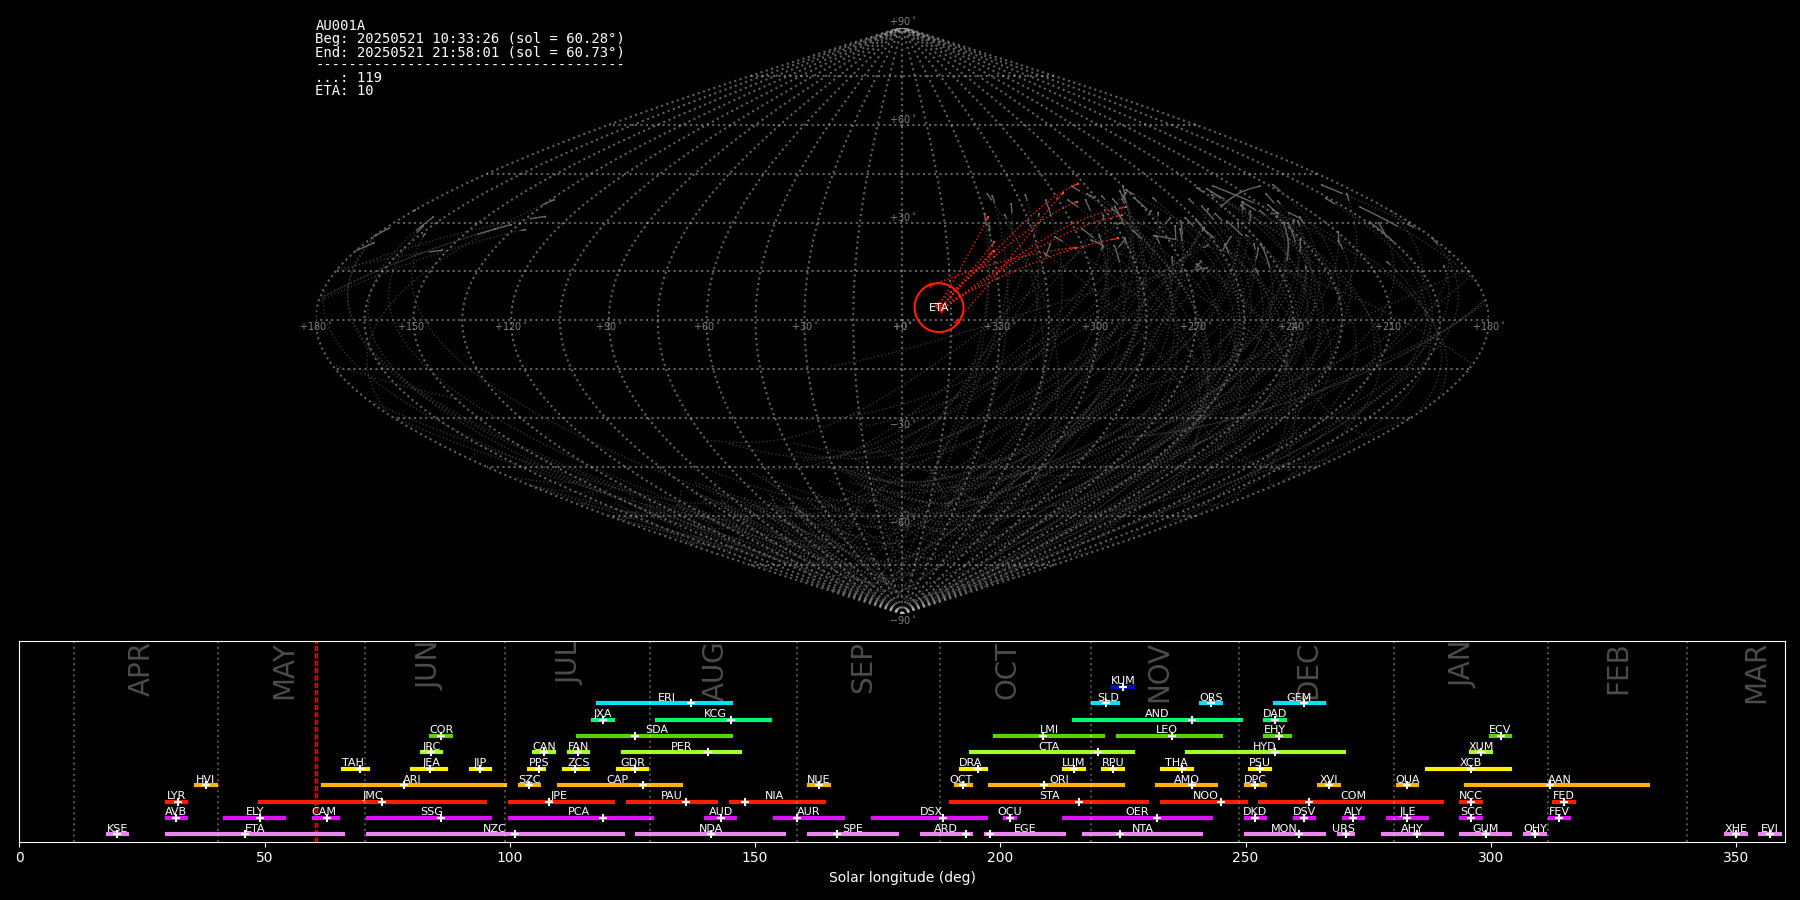The height and width of the screenshot is (900, 1800).
Task: Select the COM shower label
Action: (x=1353, y=796)
